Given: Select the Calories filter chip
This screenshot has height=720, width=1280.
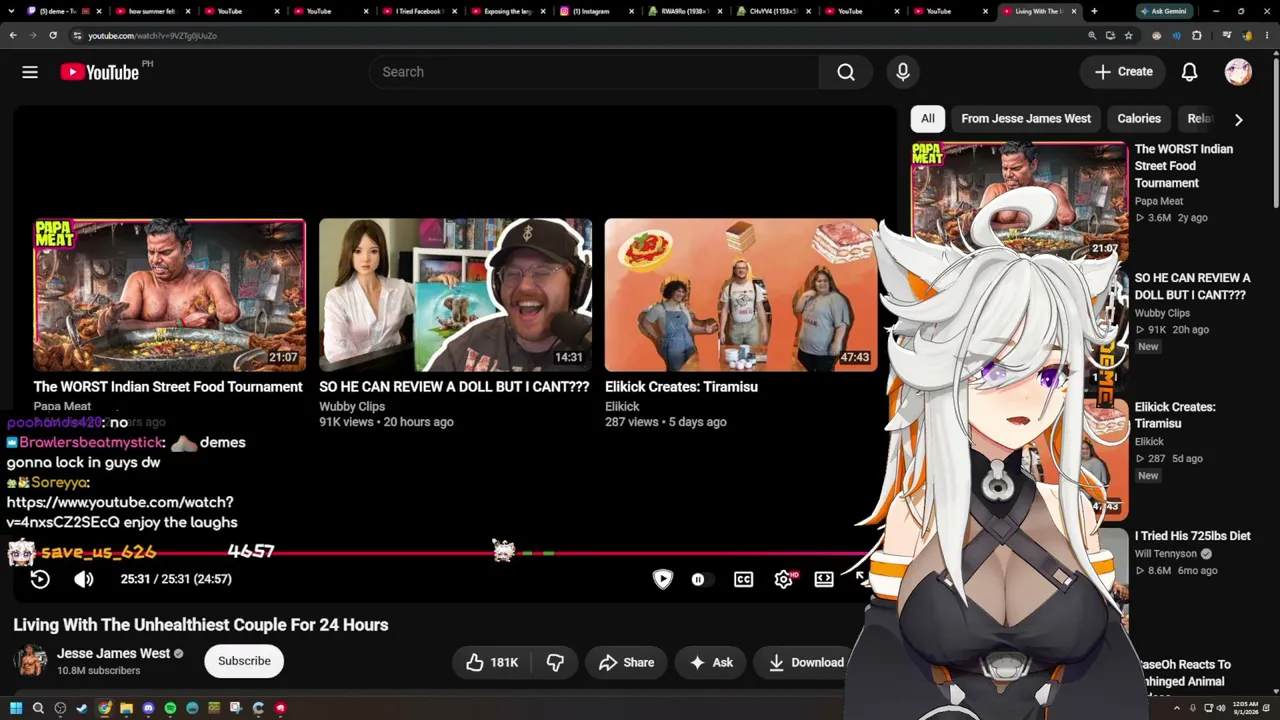Looking at the screenshot, I should 1139,118.
